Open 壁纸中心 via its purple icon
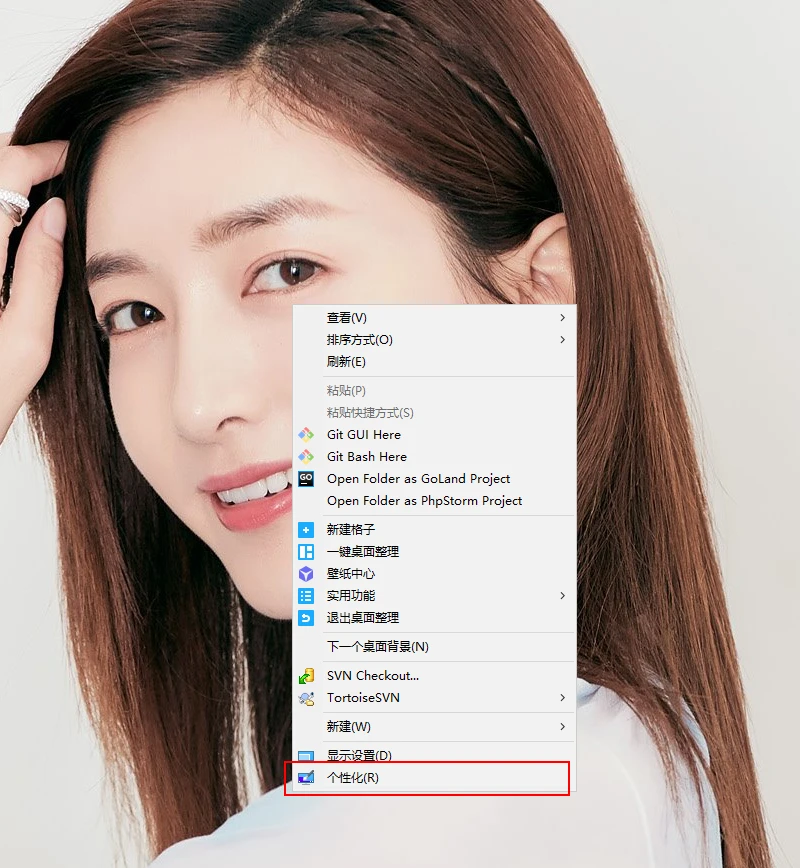The height and width of the screenshot is (868, 800). (x=306, y=574)
